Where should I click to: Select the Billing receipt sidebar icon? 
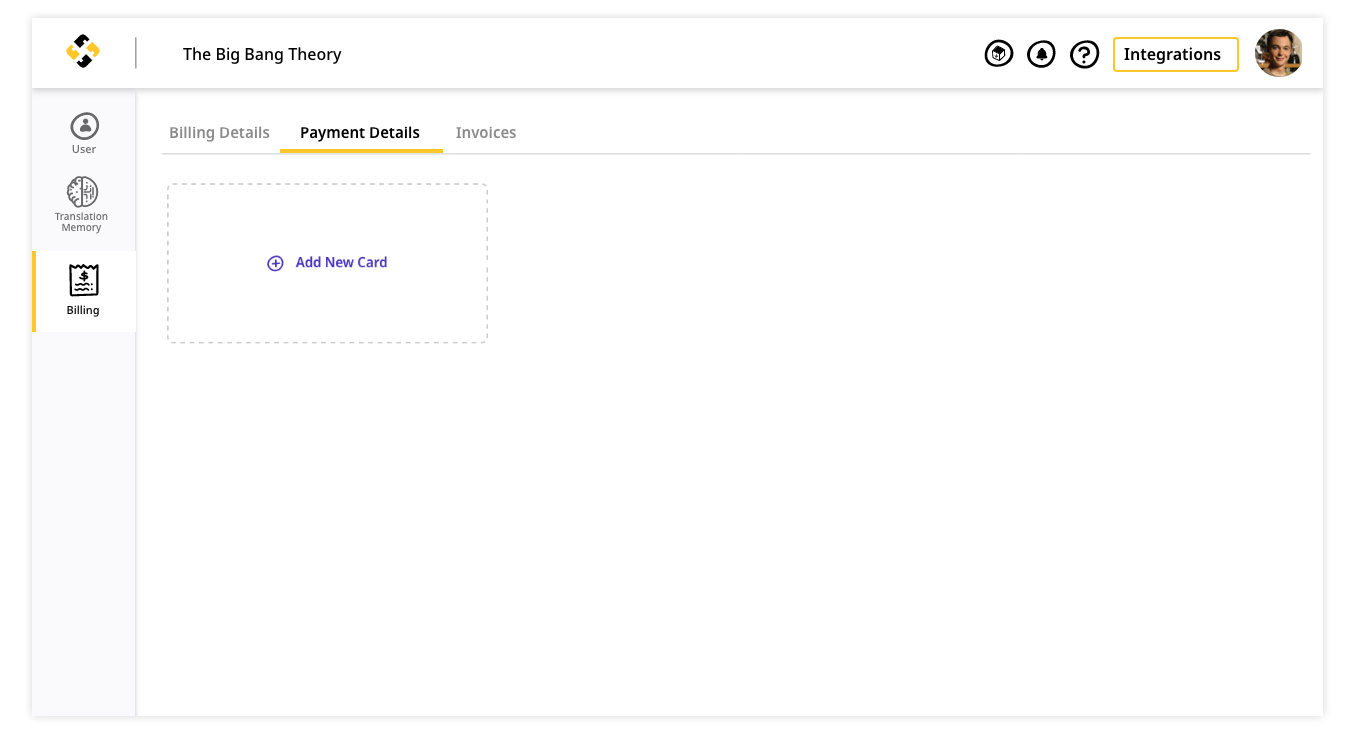point(84,280)
